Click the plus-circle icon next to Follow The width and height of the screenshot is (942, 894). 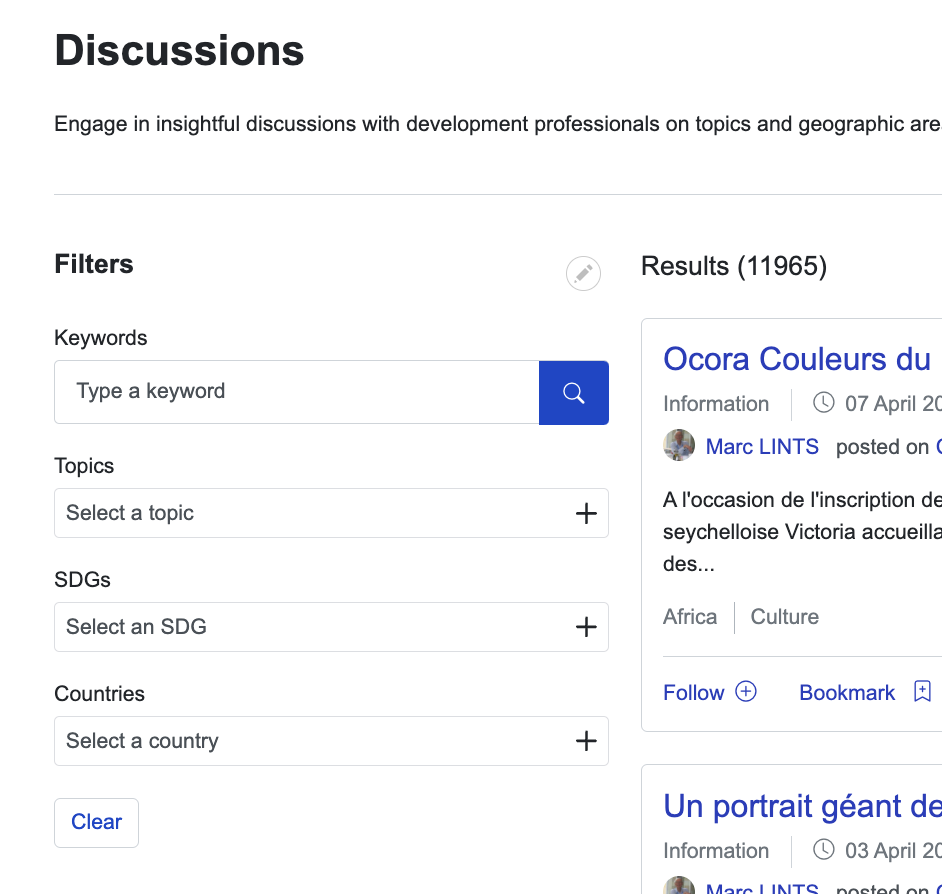(746, 692)
